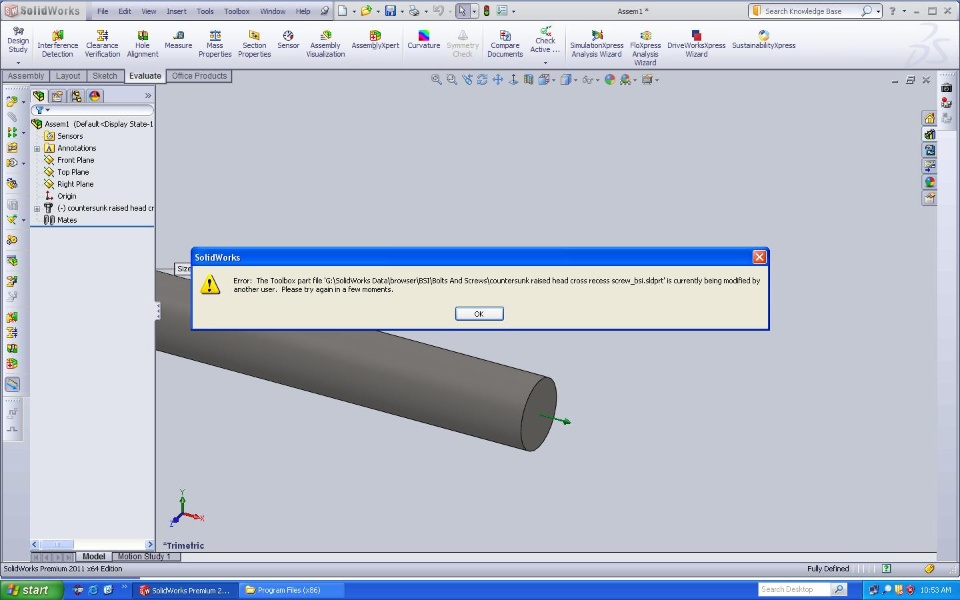Run Interference Detection
This screenshot has width=960, height=600.
click(58, 44)
